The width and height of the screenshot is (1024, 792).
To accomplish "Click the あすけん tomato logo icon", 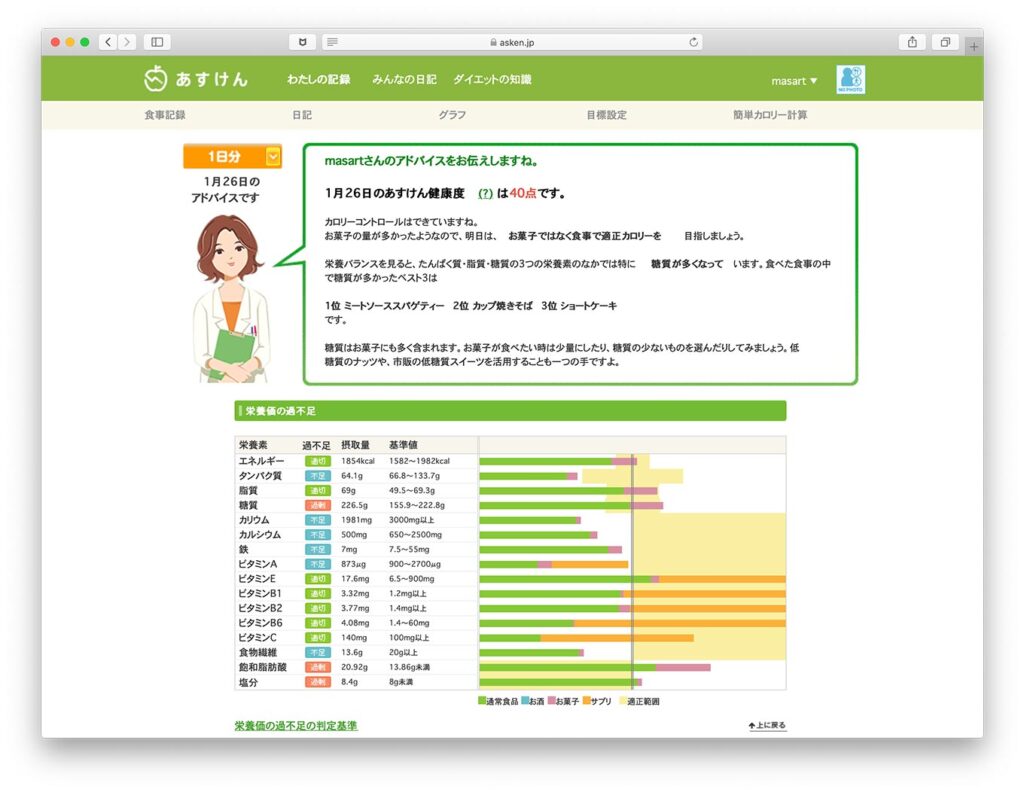I will click(154, 77).
